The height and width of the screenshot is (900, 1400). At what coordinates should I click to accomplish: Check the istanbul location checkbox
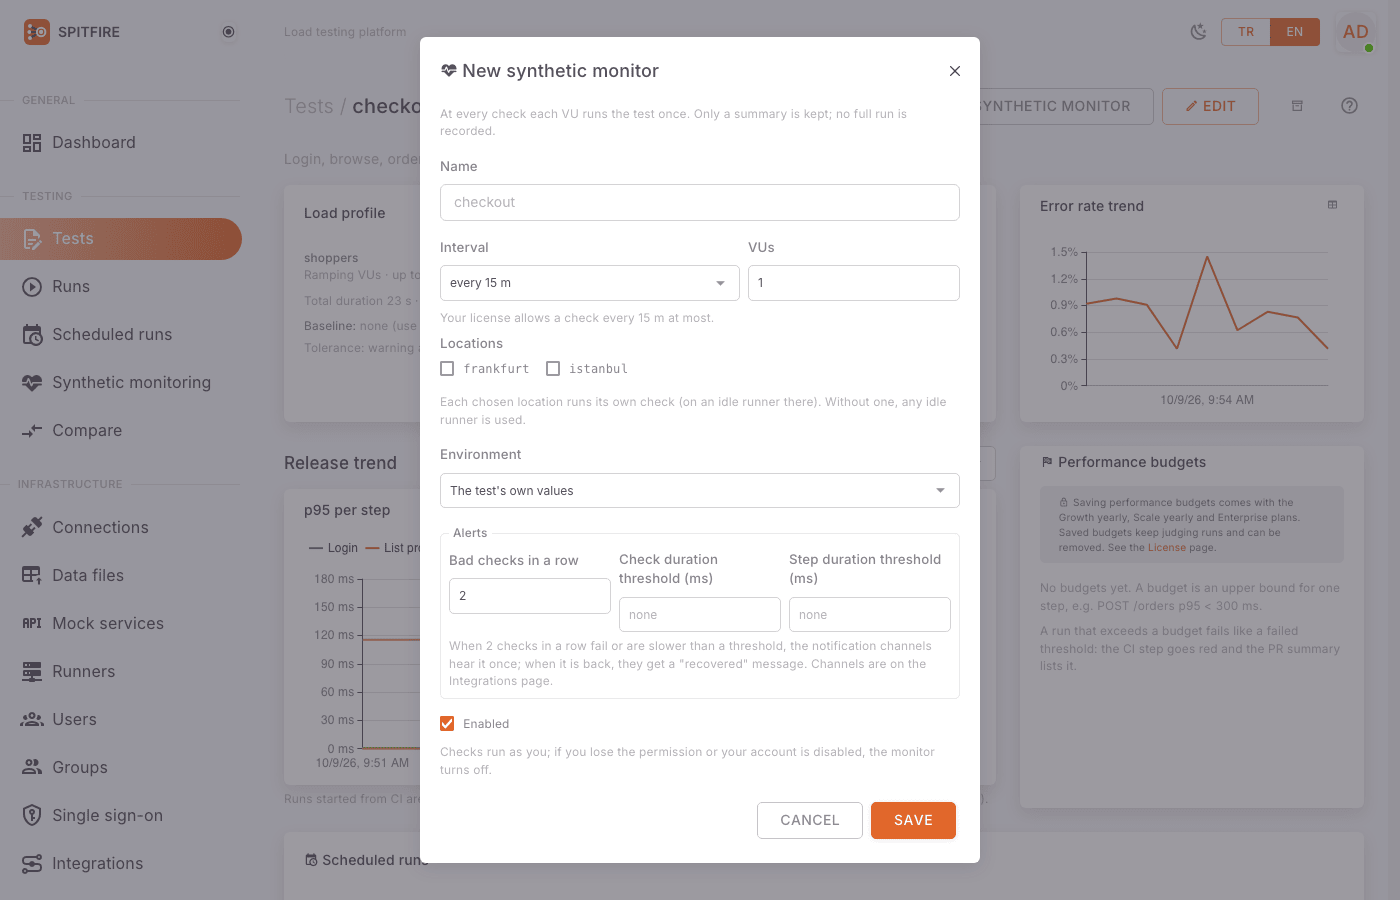coord(553,369)
